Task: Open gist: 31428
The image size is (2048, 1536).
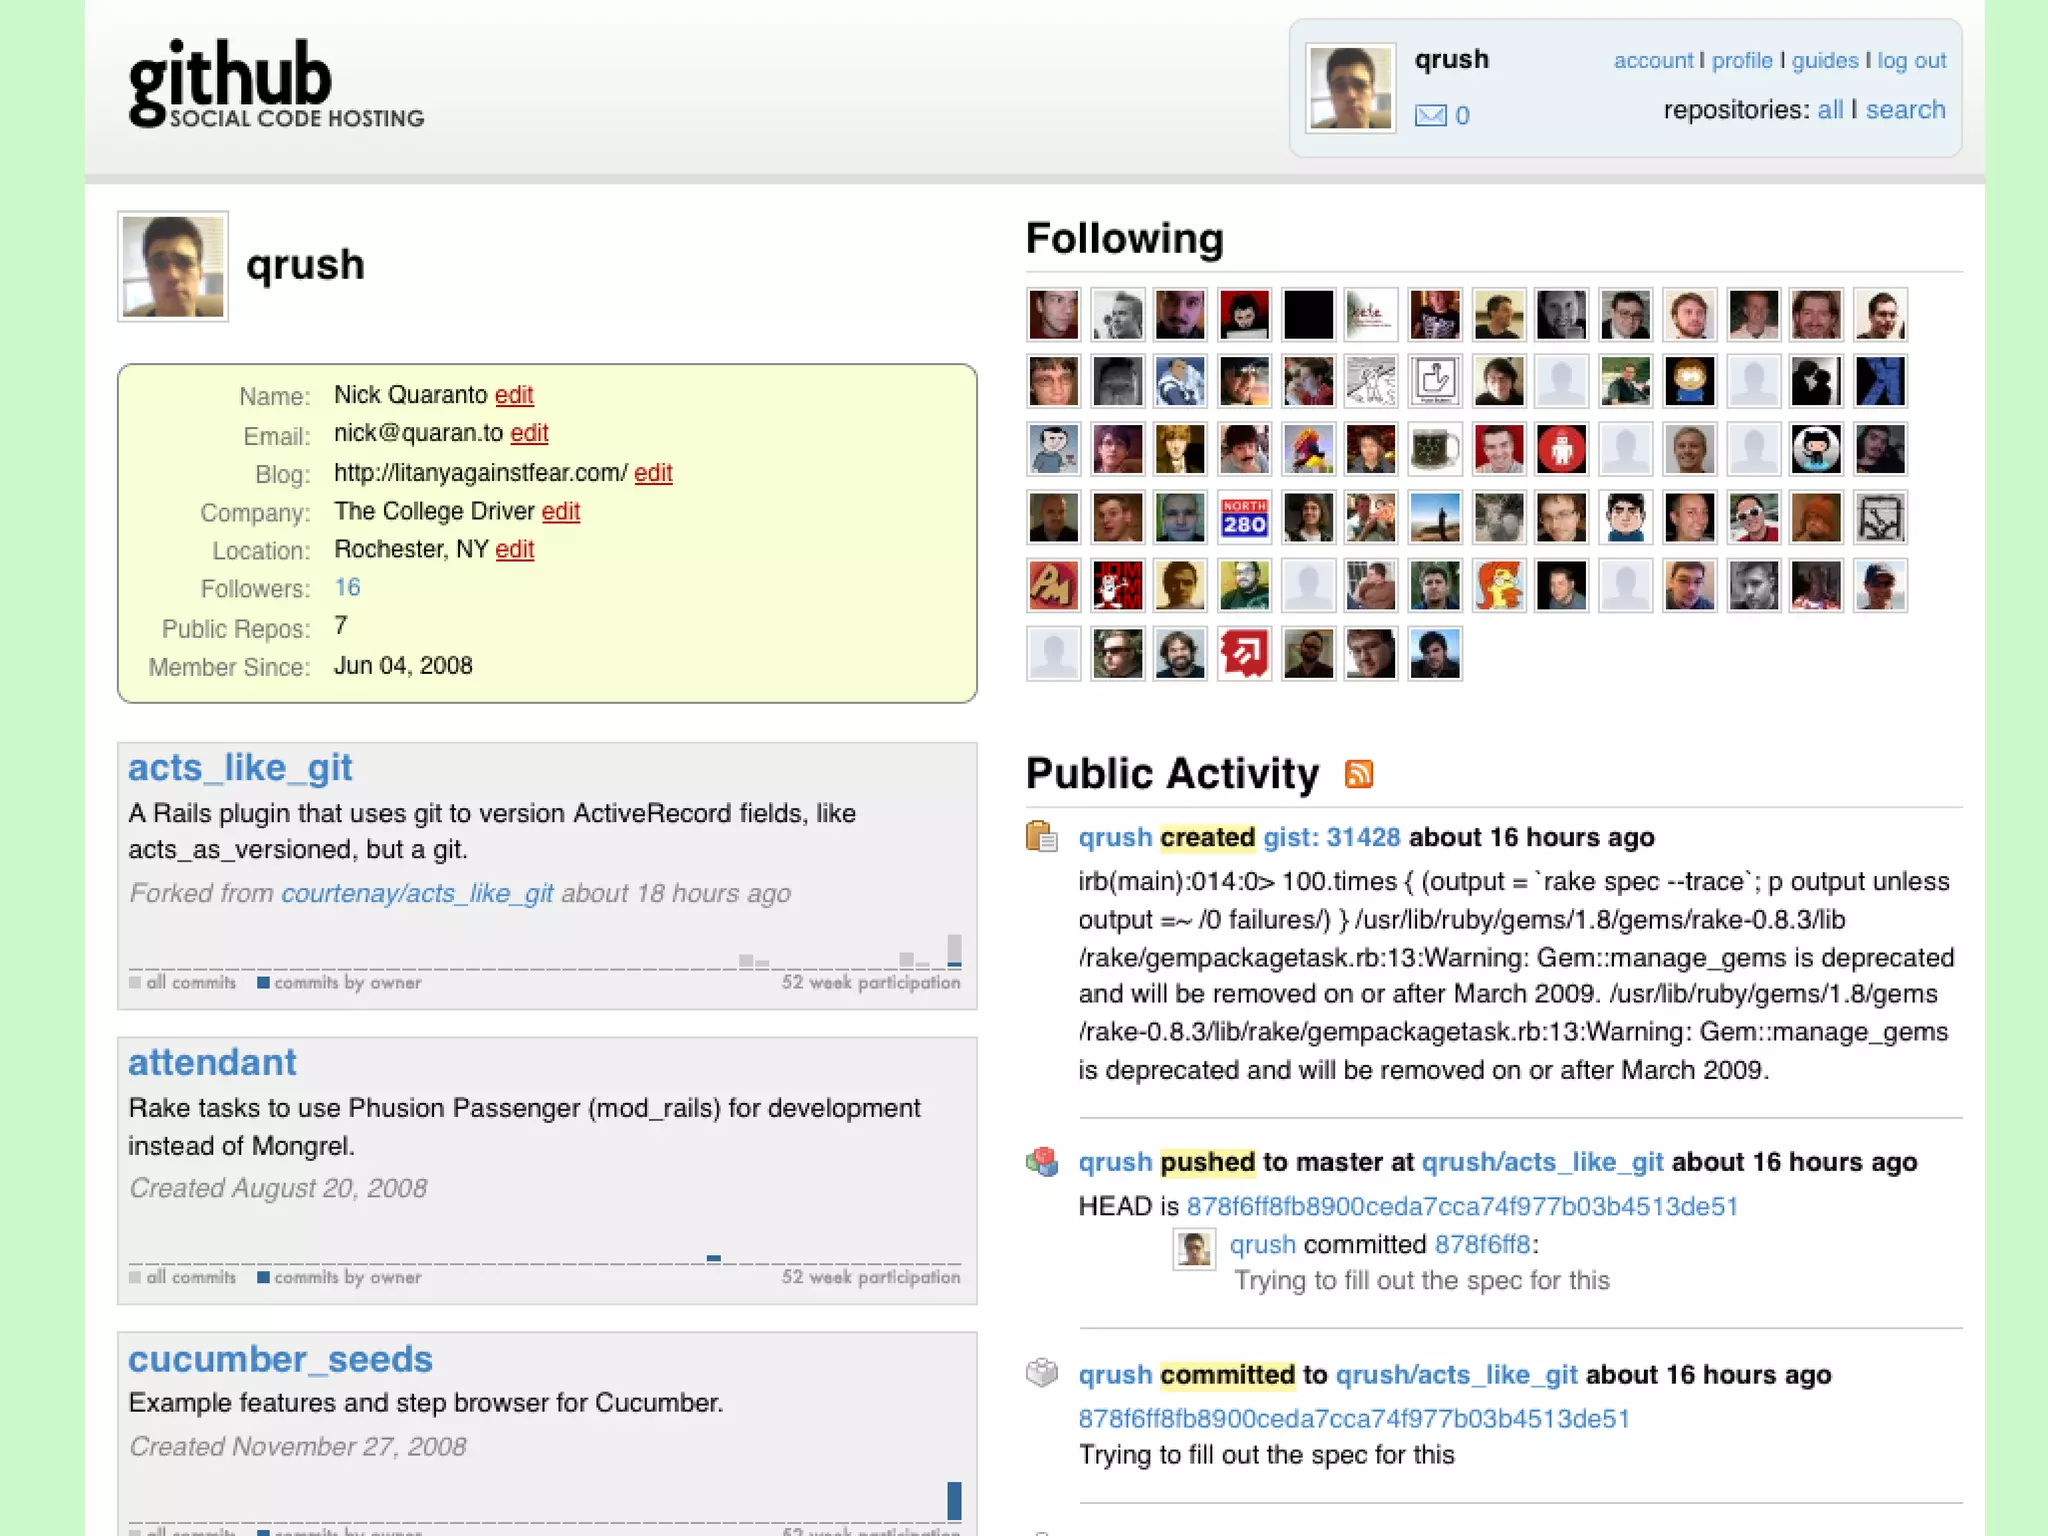Action: [1331, 837]
